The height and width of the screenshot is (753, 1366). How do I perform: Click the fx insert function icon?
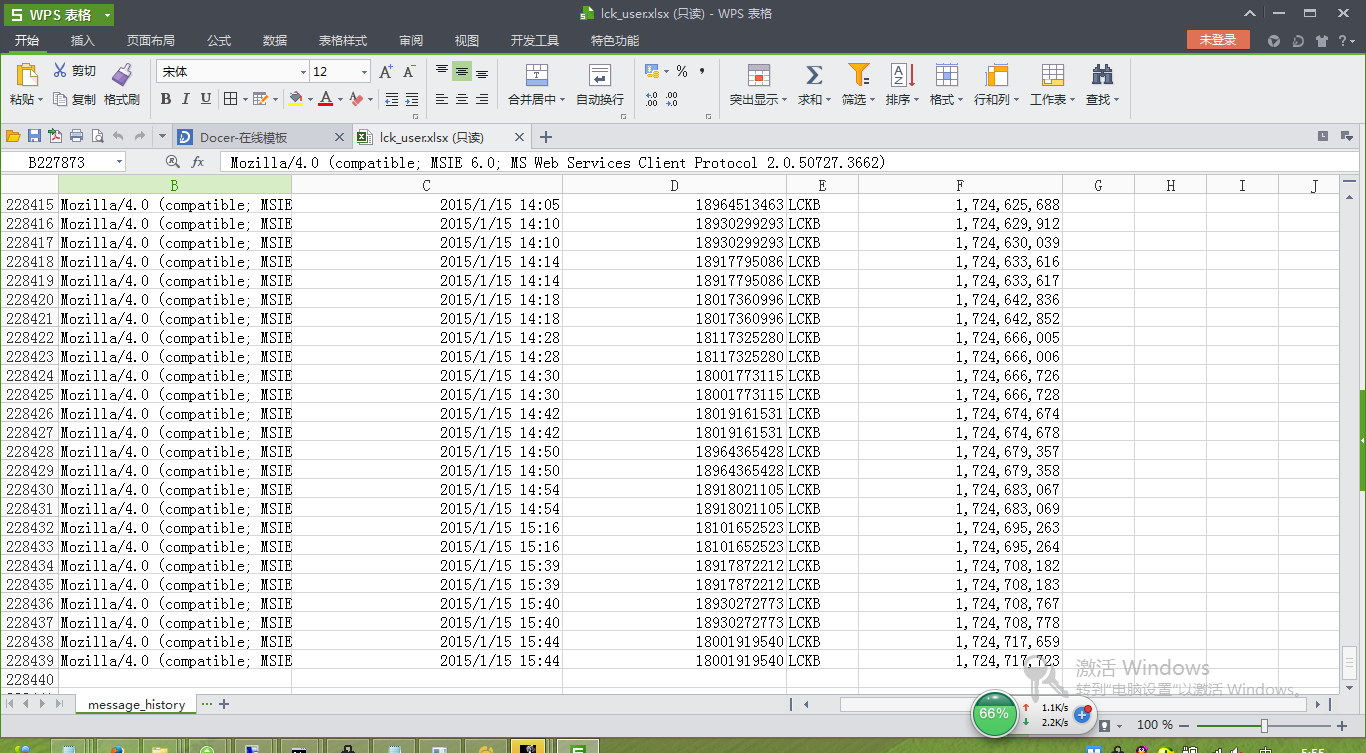tap(198, 162)
